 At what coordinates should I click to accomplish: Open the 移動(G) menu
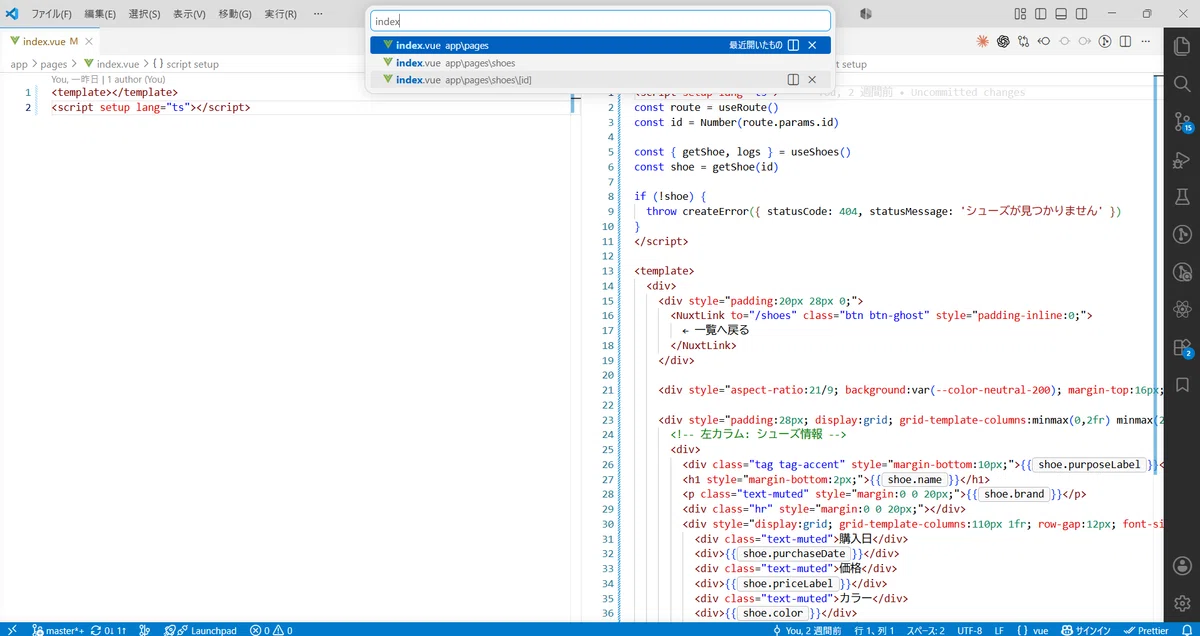[235, 14]
